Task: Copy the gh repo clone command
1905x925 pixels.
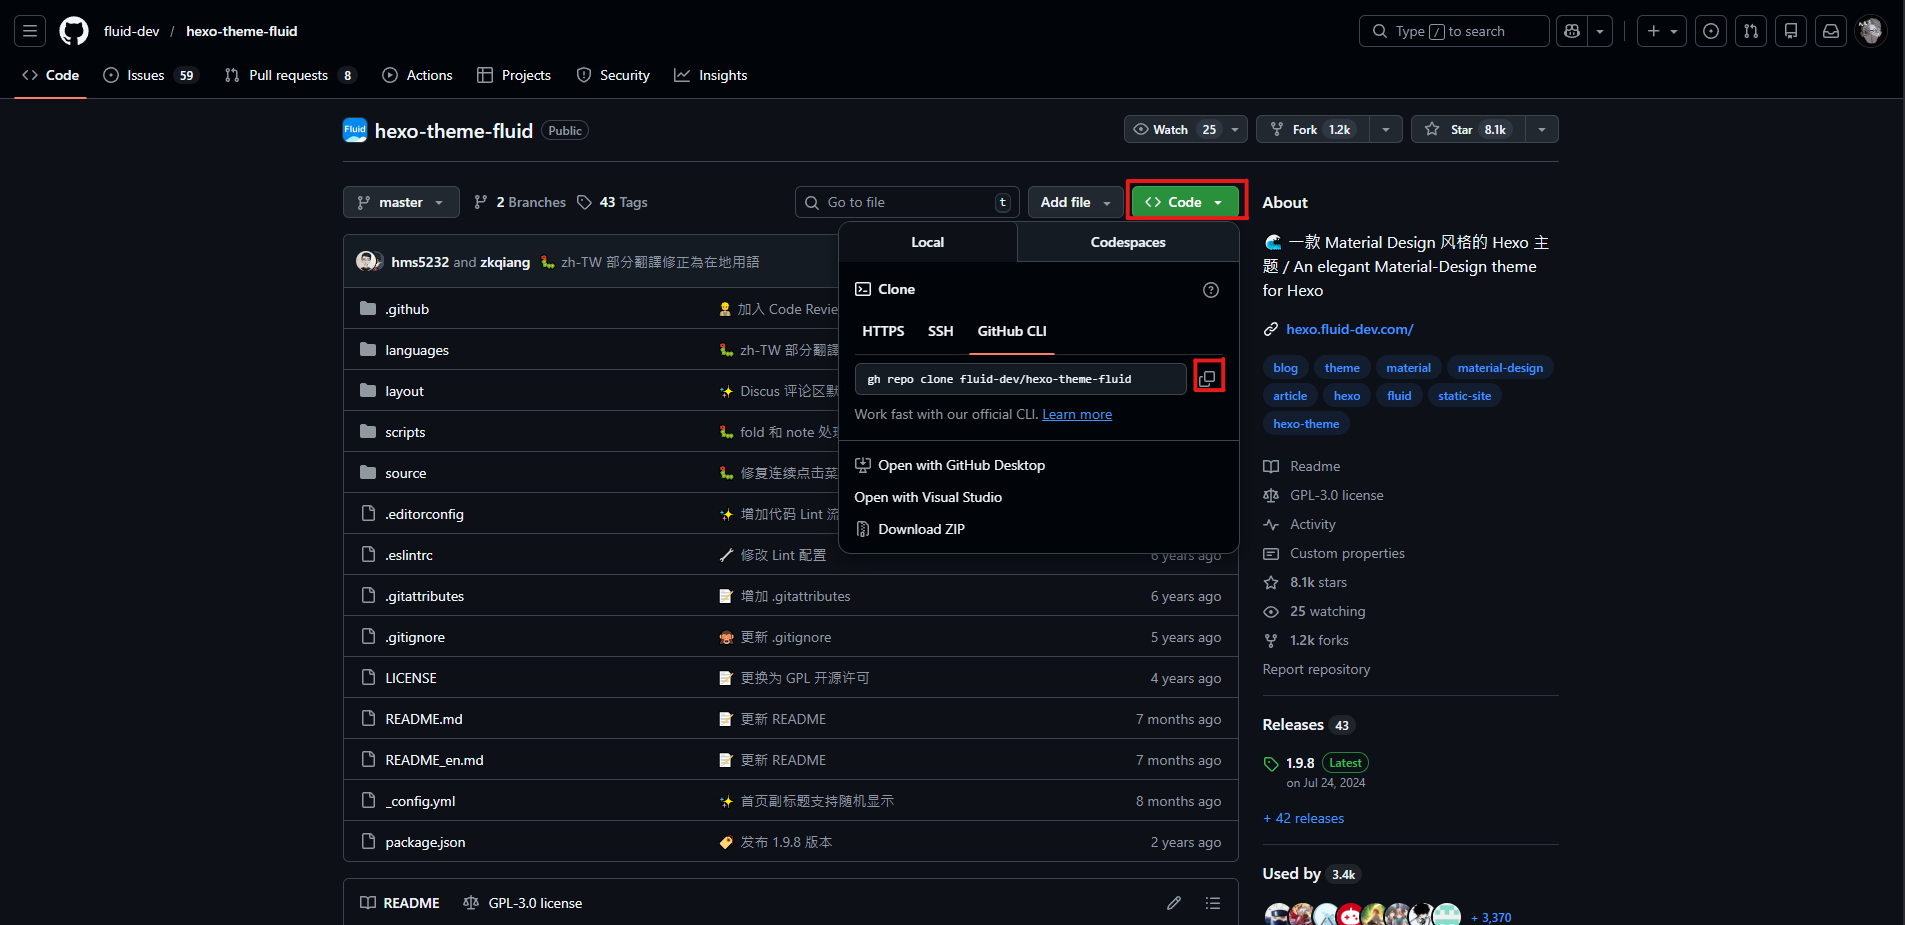Action: tap(1208, 378)
